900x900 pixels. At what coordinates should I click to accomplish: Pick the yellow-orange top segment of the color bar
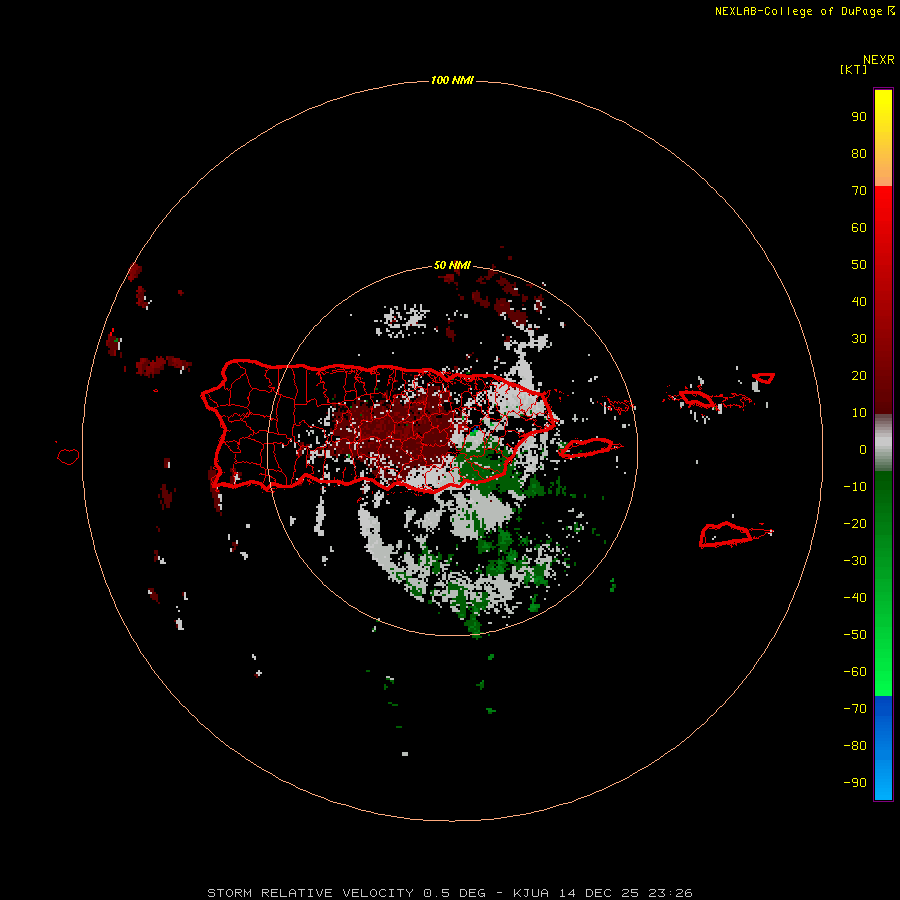[883, 138]
